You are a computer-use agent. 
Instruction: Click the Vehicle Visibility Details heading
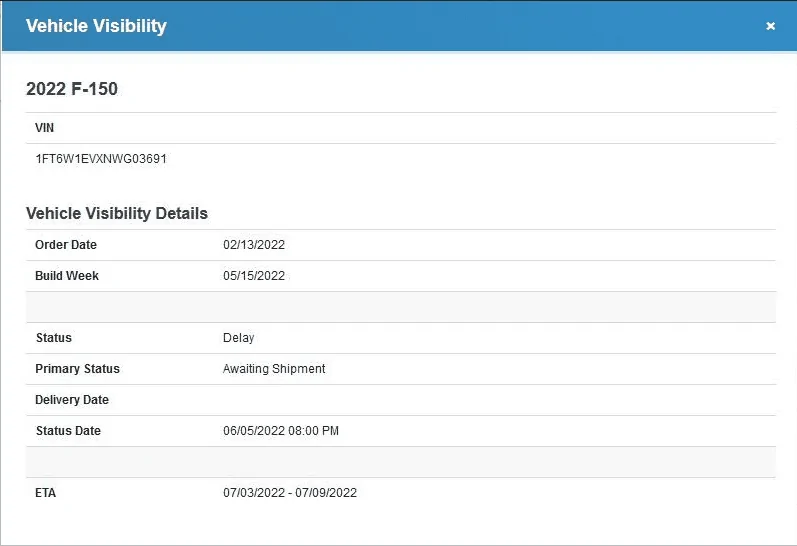coord(117,213)
